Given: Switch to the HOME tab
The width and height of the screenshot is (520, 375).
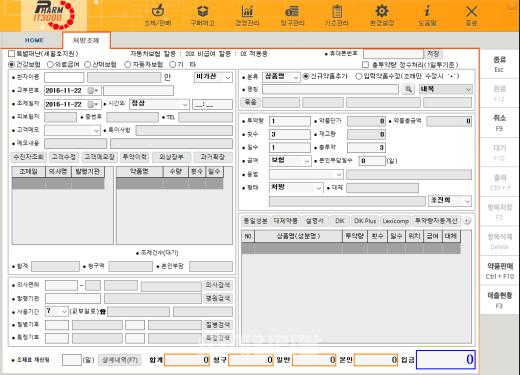Looking at the screenshot, I should pos(34,40).
